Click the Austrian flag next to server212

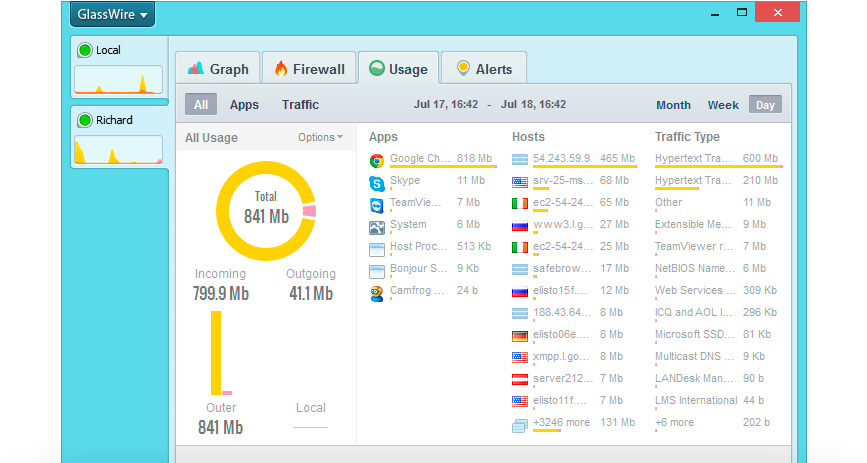coord(520,379)
